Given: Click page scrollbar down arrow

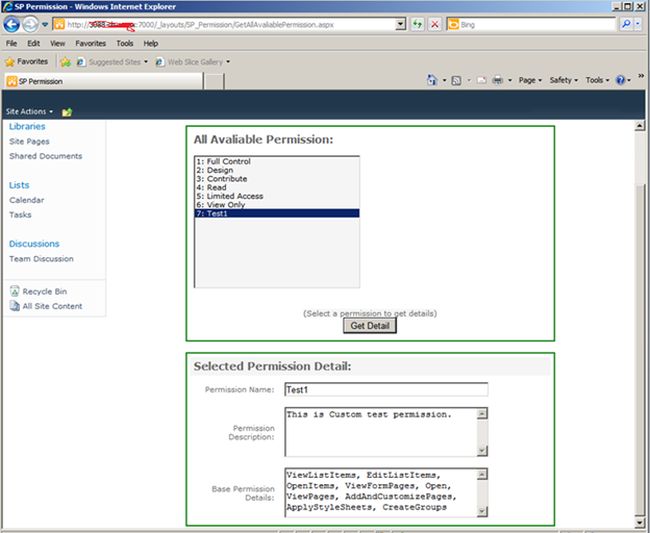Looking at the screenshot, I should (x=640, y=522).
